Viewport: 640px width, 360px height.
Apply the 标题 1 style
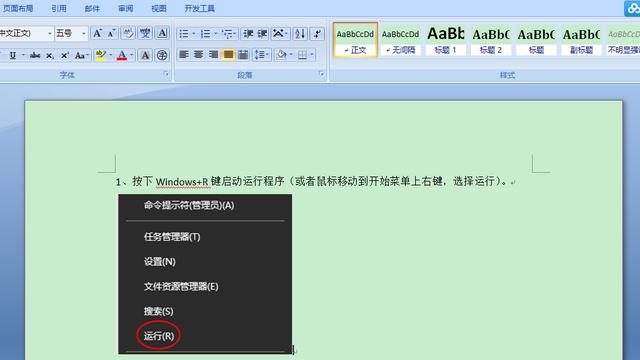(x=445, y=40)
